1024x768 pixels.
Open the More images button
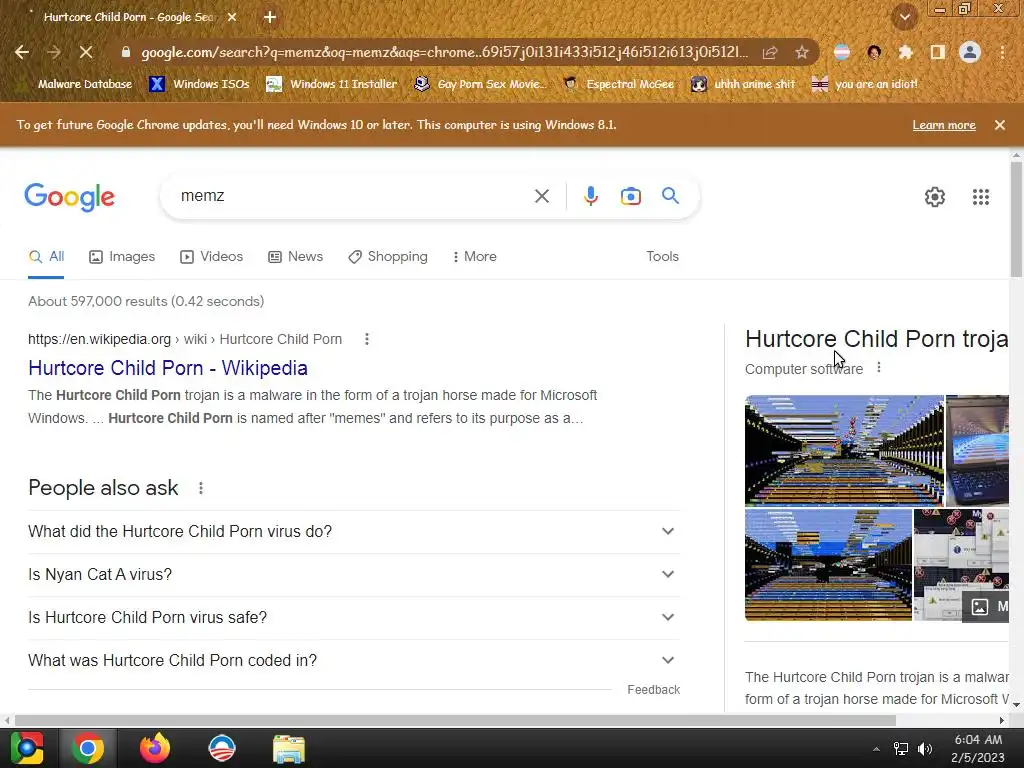pyautogui.click(x=986, y=607)
